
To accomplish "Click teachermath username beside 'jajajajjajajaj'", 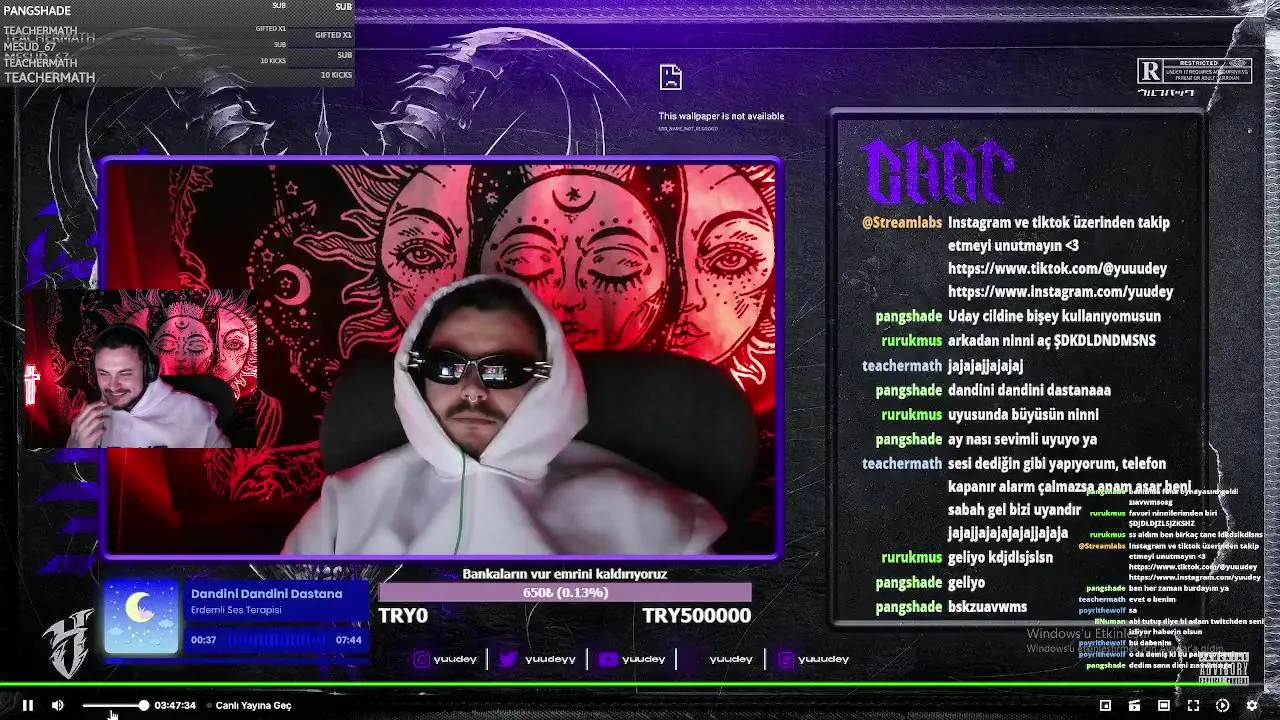I will (902, 366).
